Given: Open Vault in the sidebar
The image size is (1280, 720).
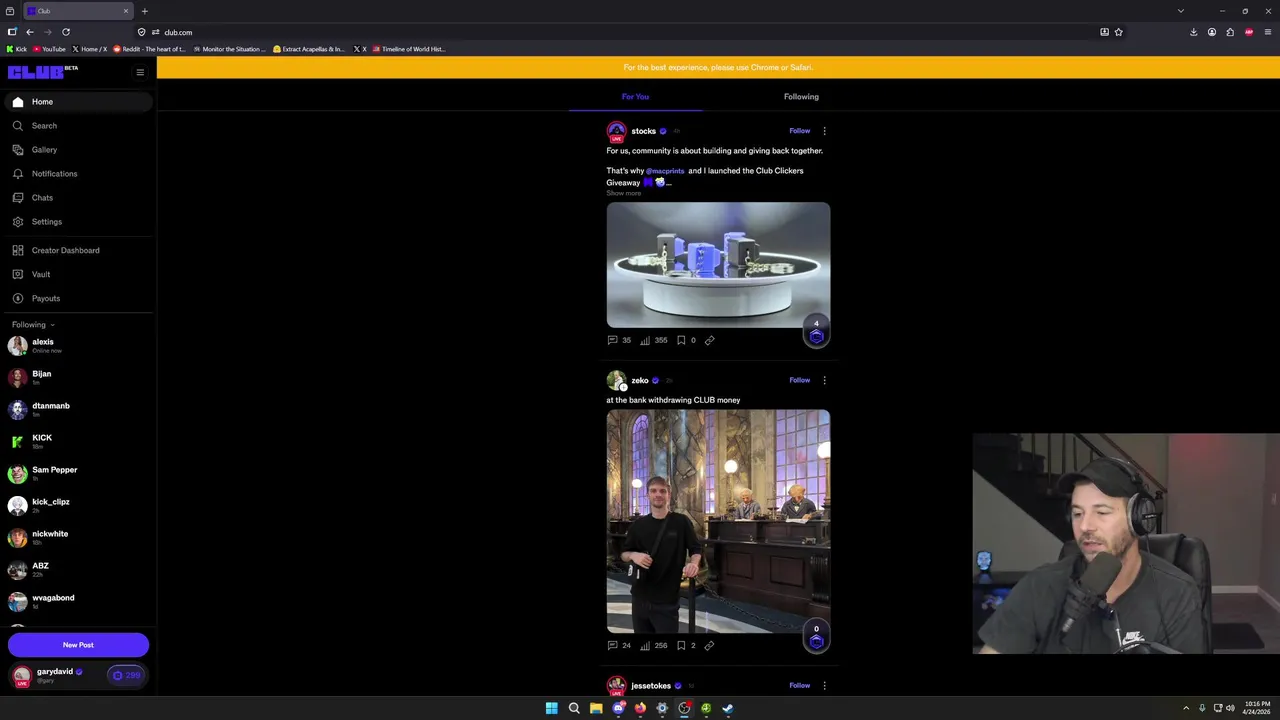Looking at the screenshot, I should click(77, 274).
